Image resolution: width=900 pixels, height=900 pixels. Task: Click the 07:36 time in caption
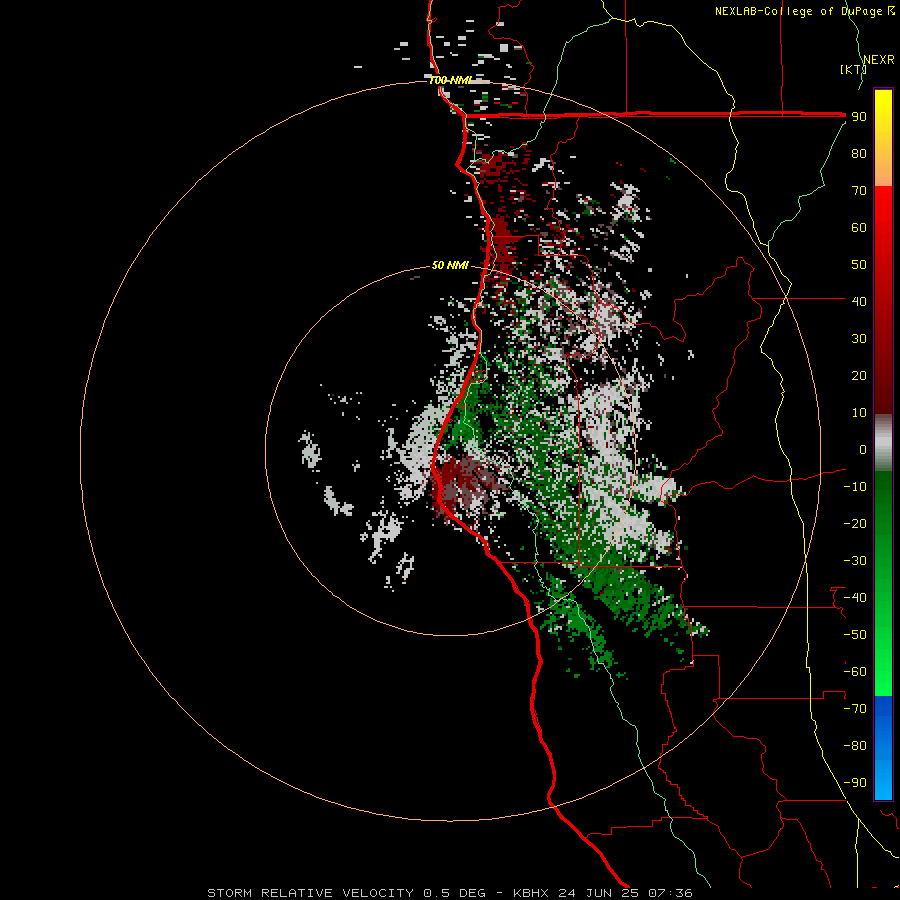click(670, 893)
